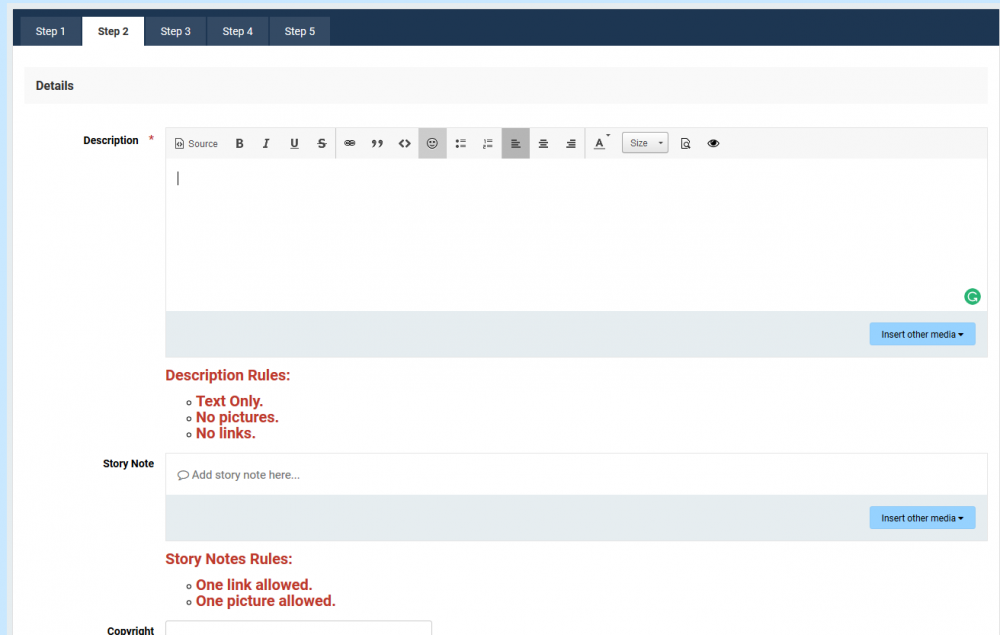Open the Step 5 tab
The image size is (1000, 635).
pyautogui.click(x=299, y=31)
